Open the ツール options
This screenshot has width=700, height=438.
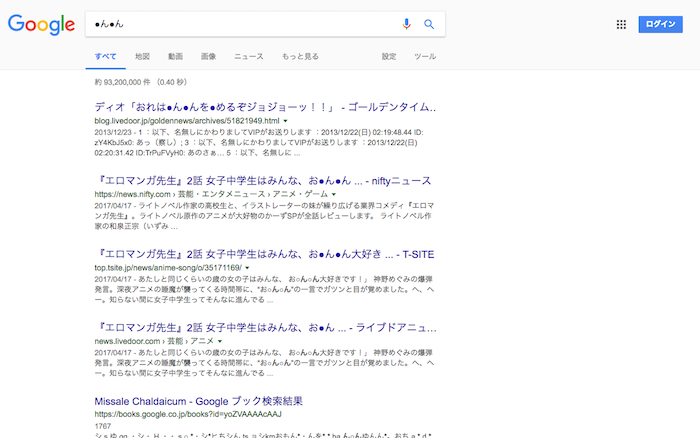425,57
